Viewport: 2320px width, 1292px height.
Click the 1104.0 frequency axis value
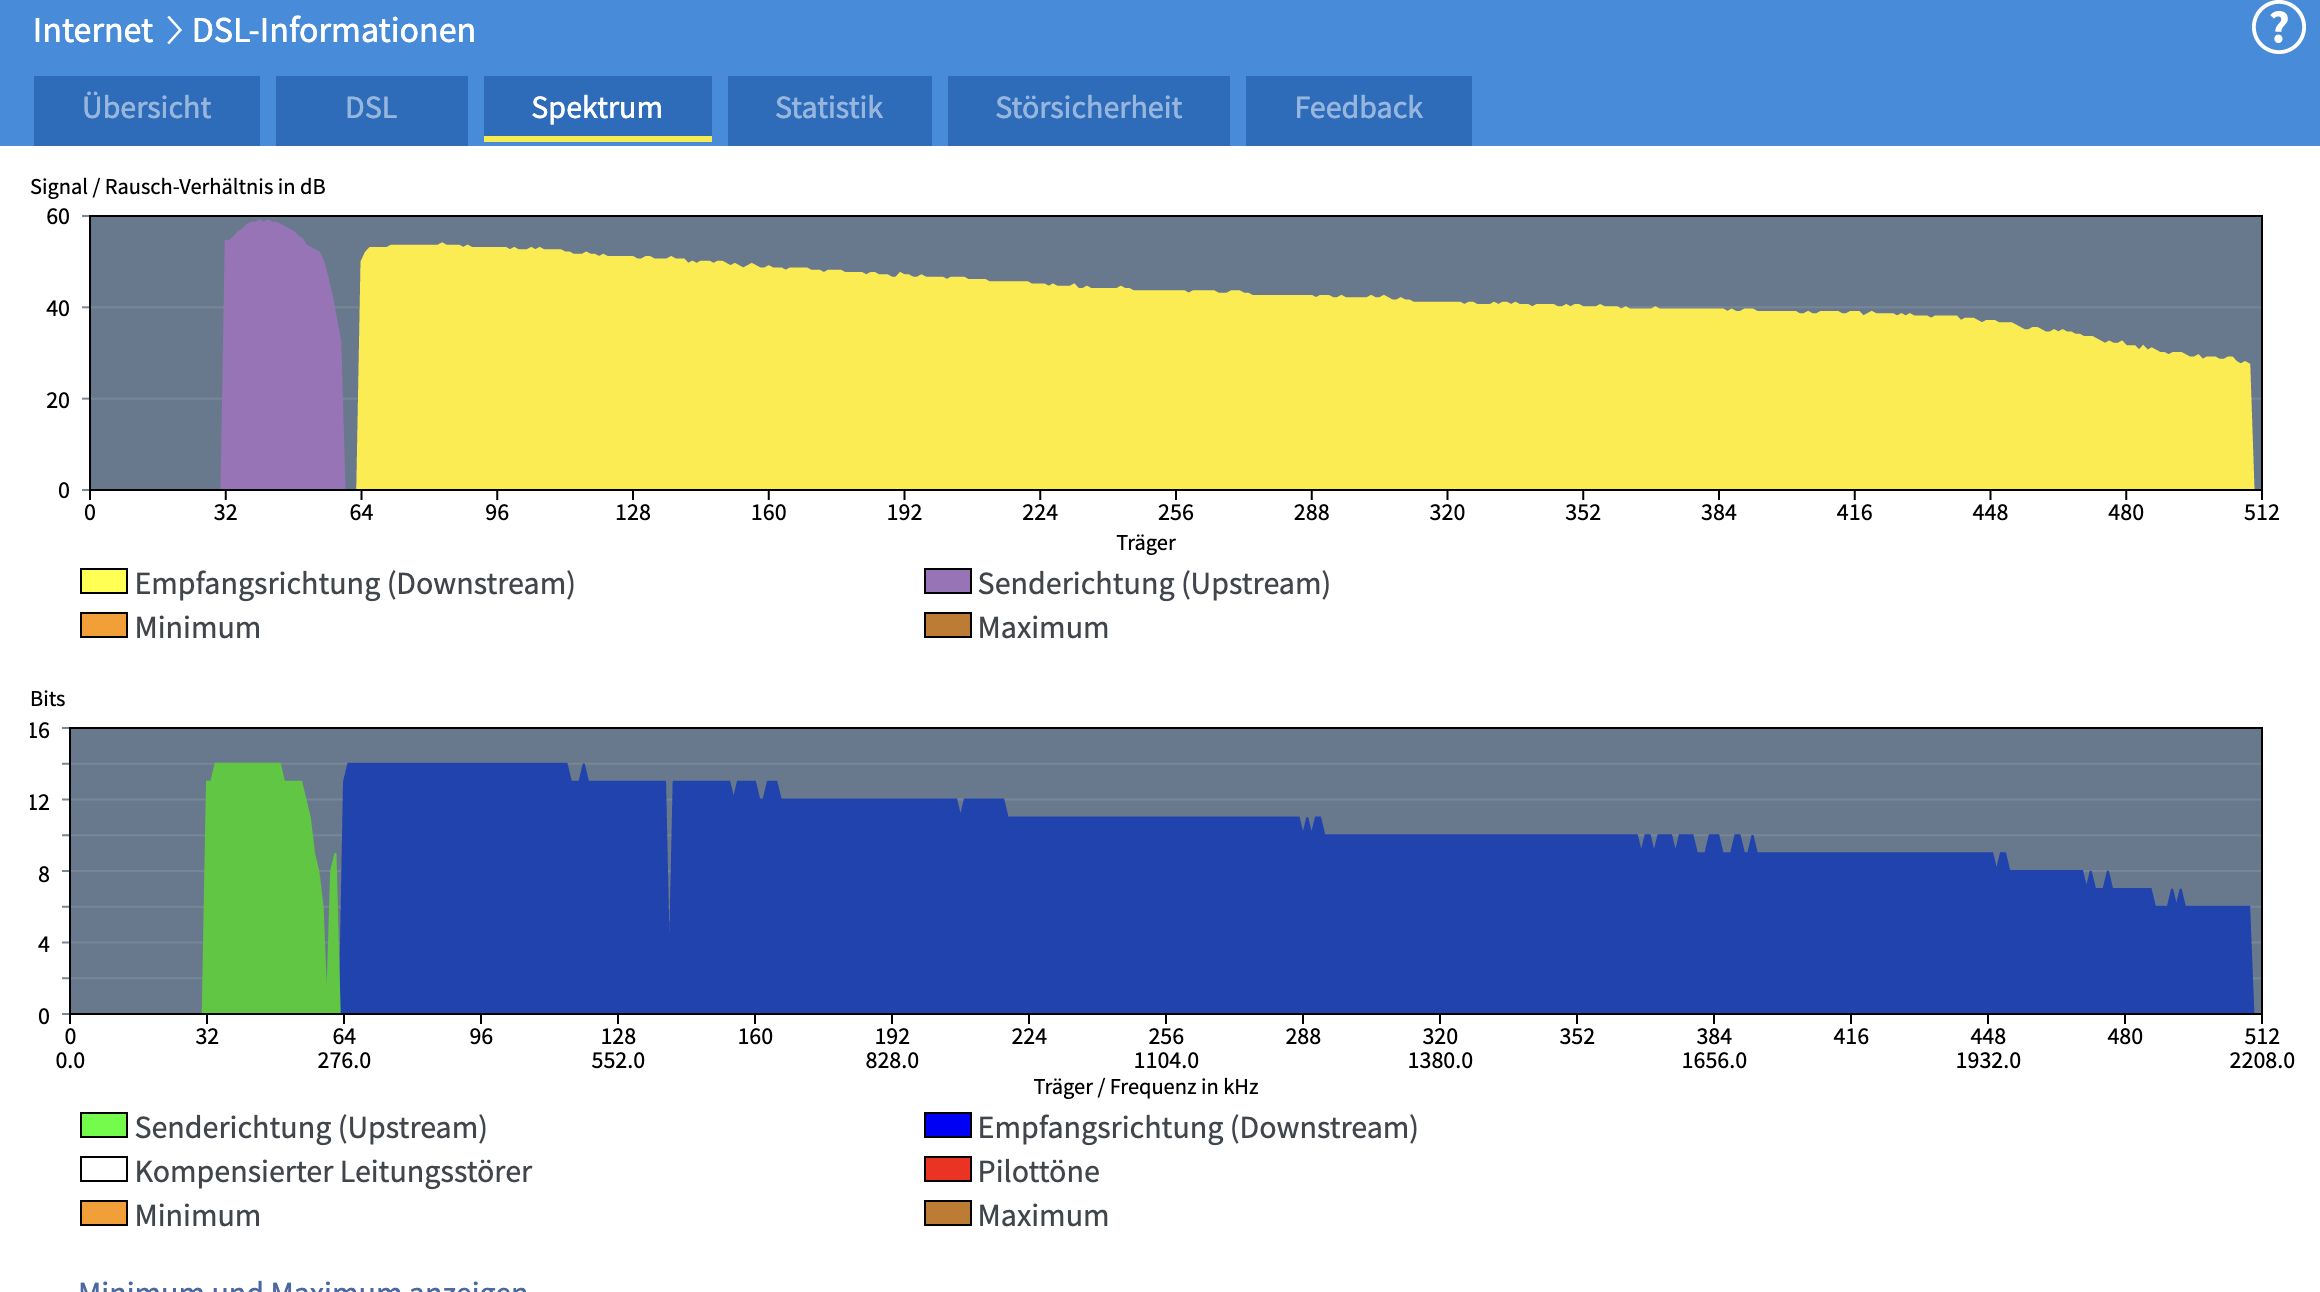pyautogui.click(x=1166, y=1060)
